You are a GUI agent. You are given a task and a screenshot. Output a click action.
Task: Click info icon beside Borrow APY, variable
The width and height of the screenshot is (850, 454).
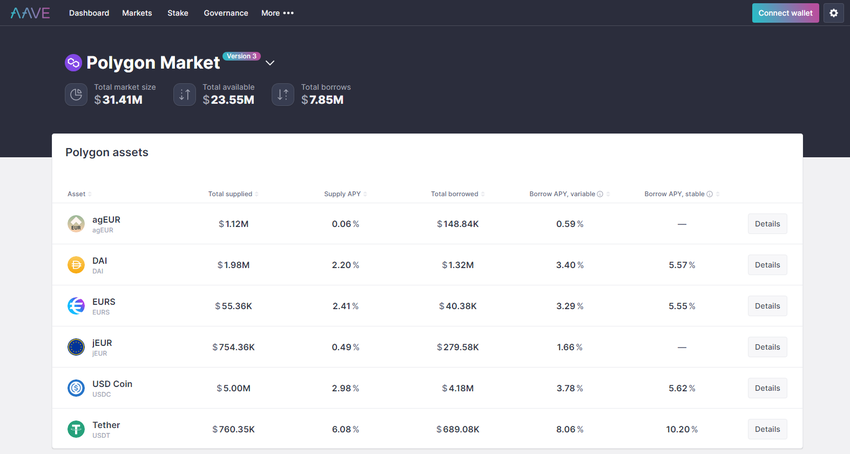pos(600,194)
